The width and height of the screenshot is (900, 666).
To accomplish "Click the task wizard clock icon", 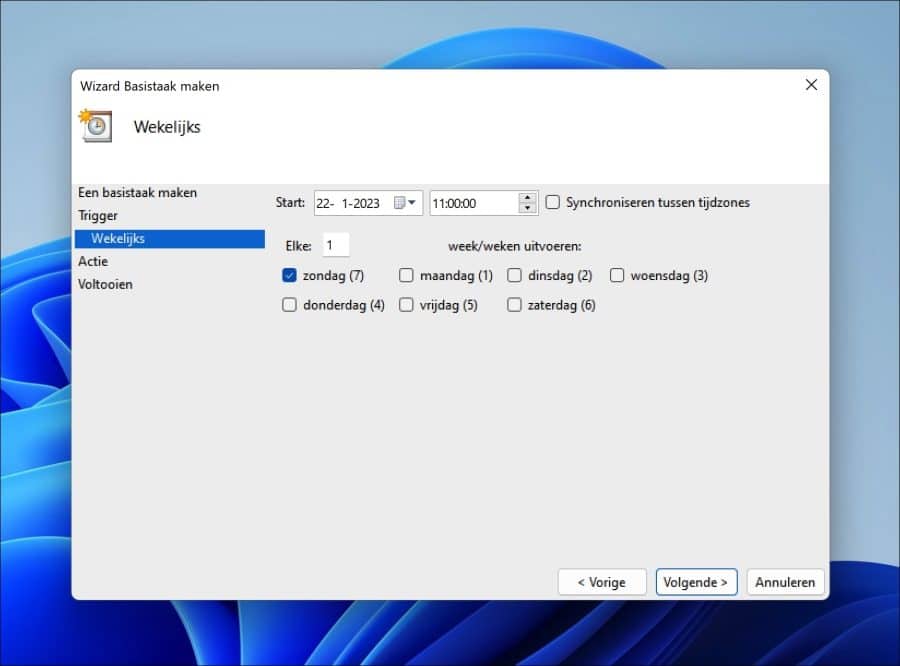I will [x=95, y=125].
